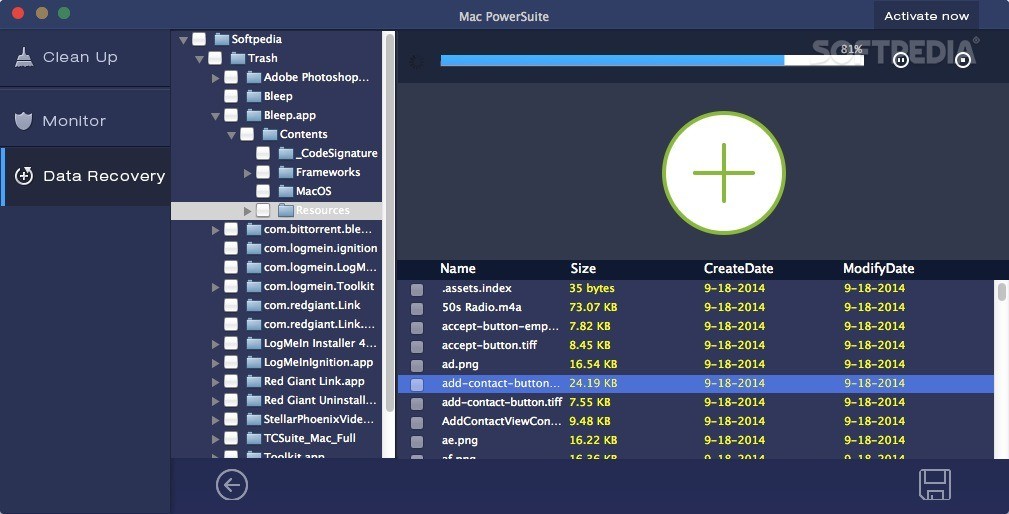1009x514 pixels.
Task: Sort files by Name column header
Action: pyautogui.click(x=458, y=268)
